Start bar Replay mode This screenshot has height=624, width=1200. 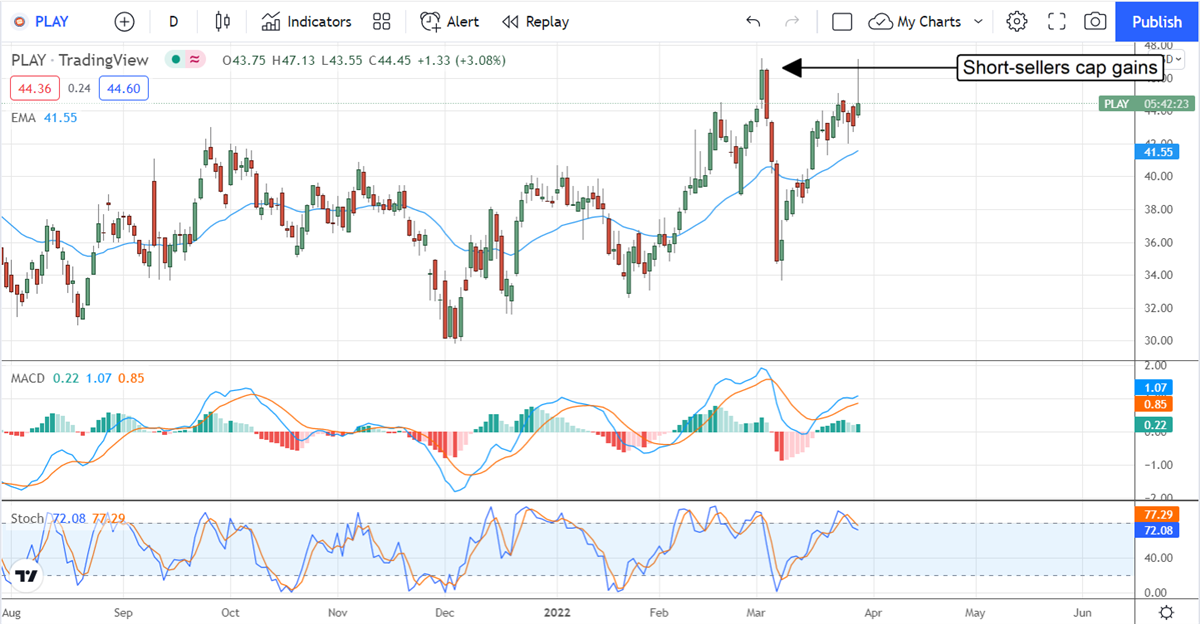pos(535,21)
